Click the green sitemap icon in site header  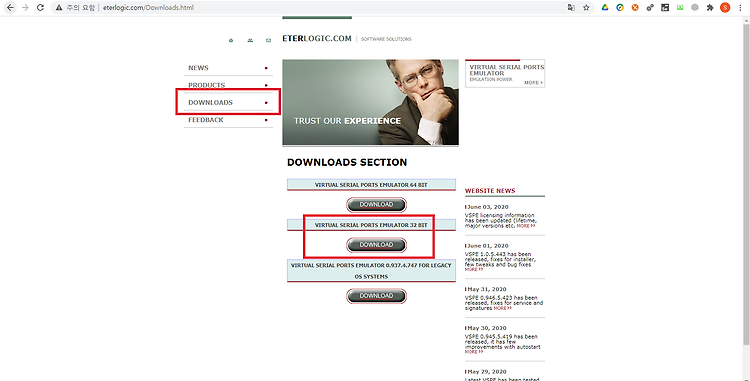point(250,40)
